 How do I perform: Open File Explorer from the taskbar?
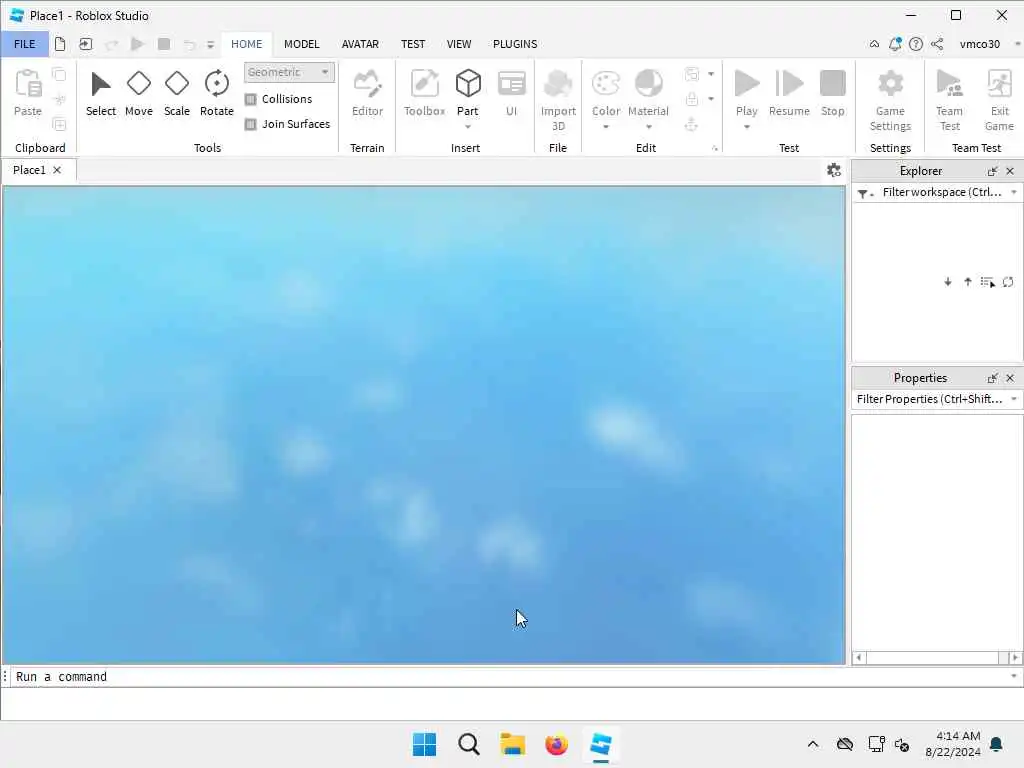[513, 744]
